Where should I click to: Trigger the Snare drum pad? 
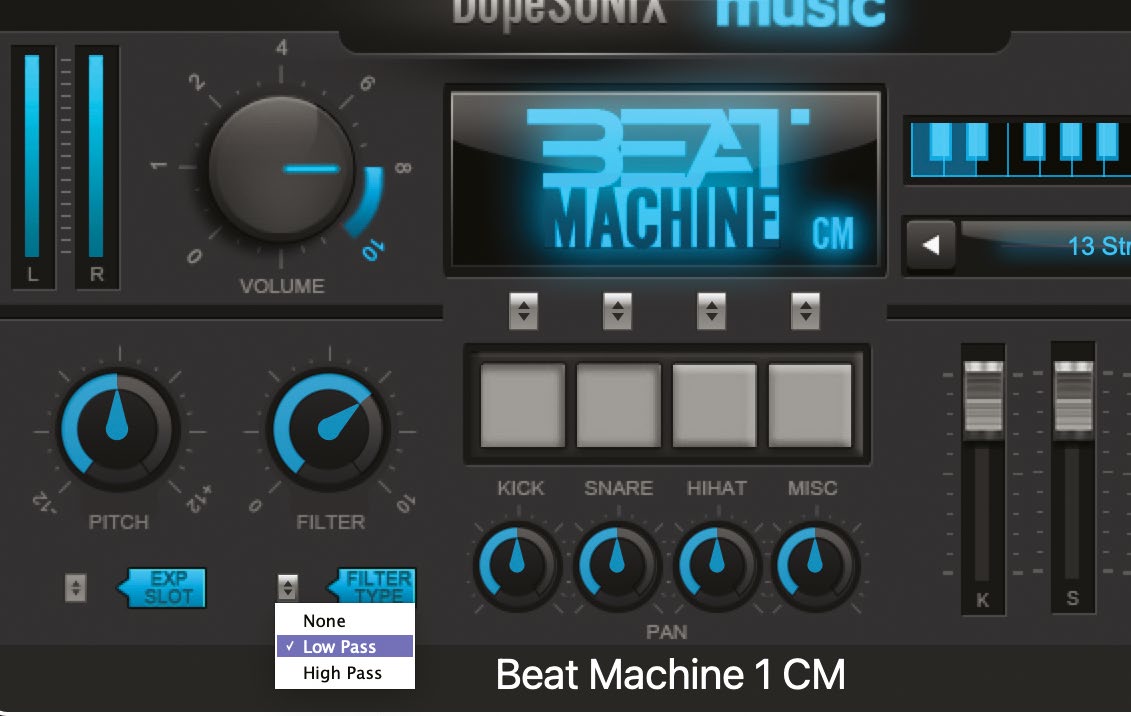(618, 405)
